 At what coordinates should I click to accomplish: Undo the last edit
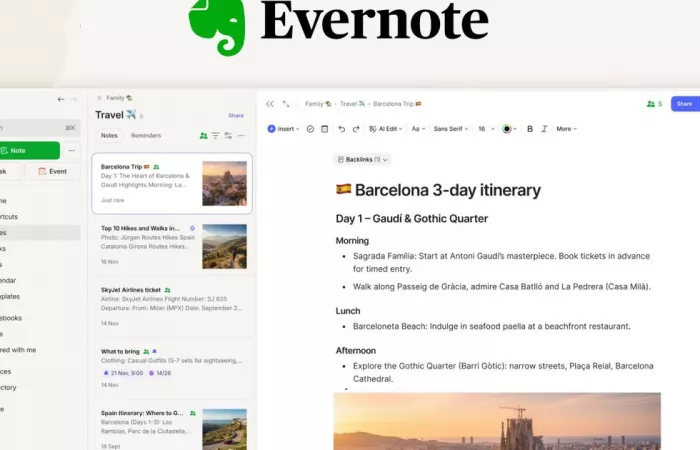point(342,129)
